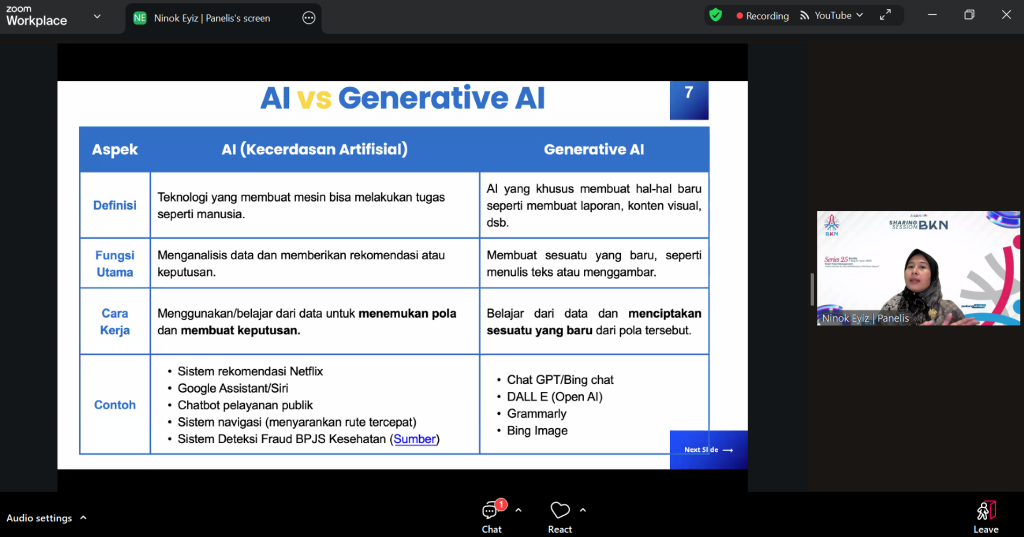Click 'DALL E (Open AI)' bullet
Viewport: 1024px width, 537px height.
555,397
